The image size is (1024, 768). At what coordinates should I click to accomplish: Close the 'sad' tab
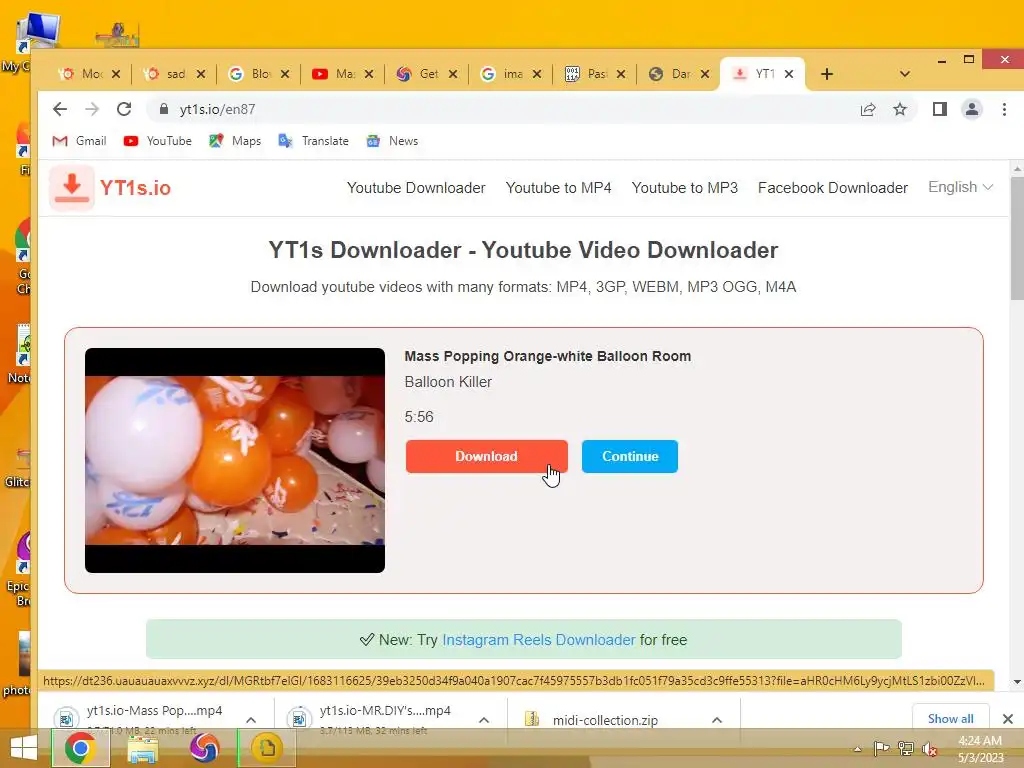(201, 74)
